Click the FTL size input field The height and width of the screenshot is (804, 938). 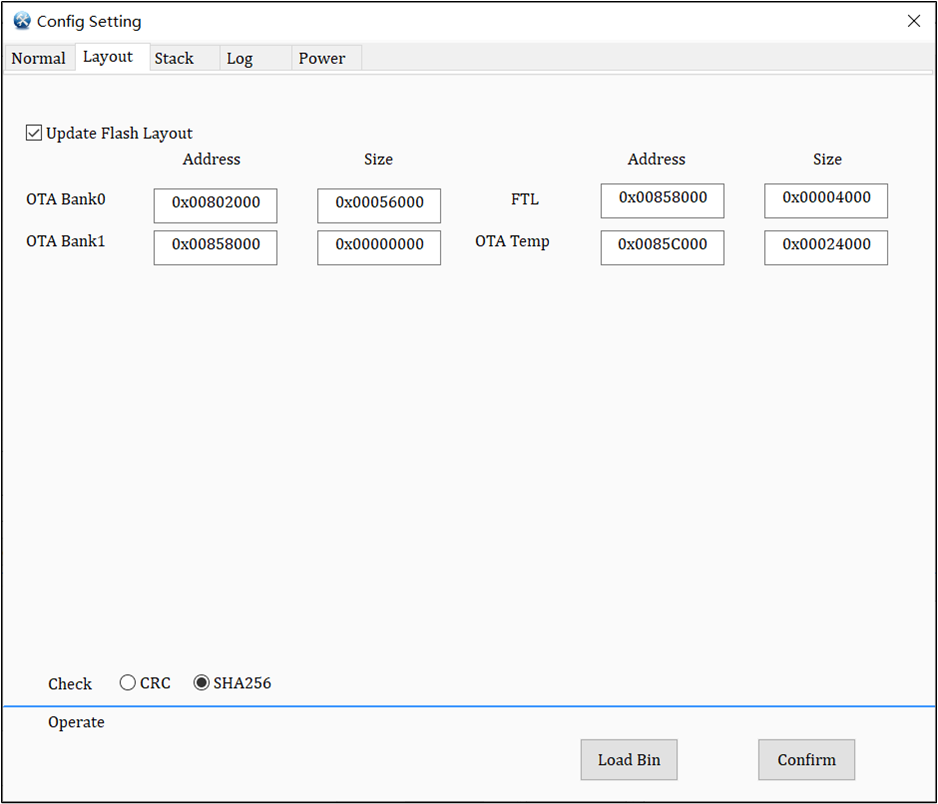click(x=825, y=200)
